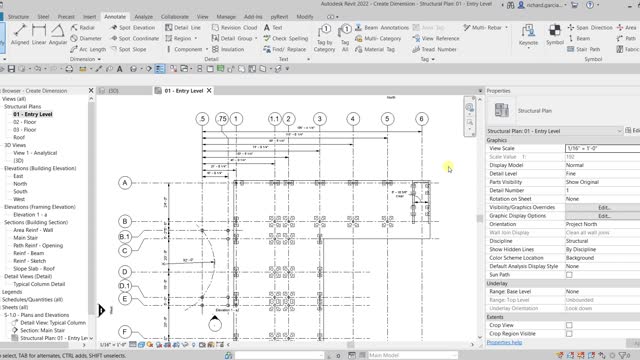
Task: Open Find/Replace text tool
Action: pyautogui.click(x=284, y=49)
